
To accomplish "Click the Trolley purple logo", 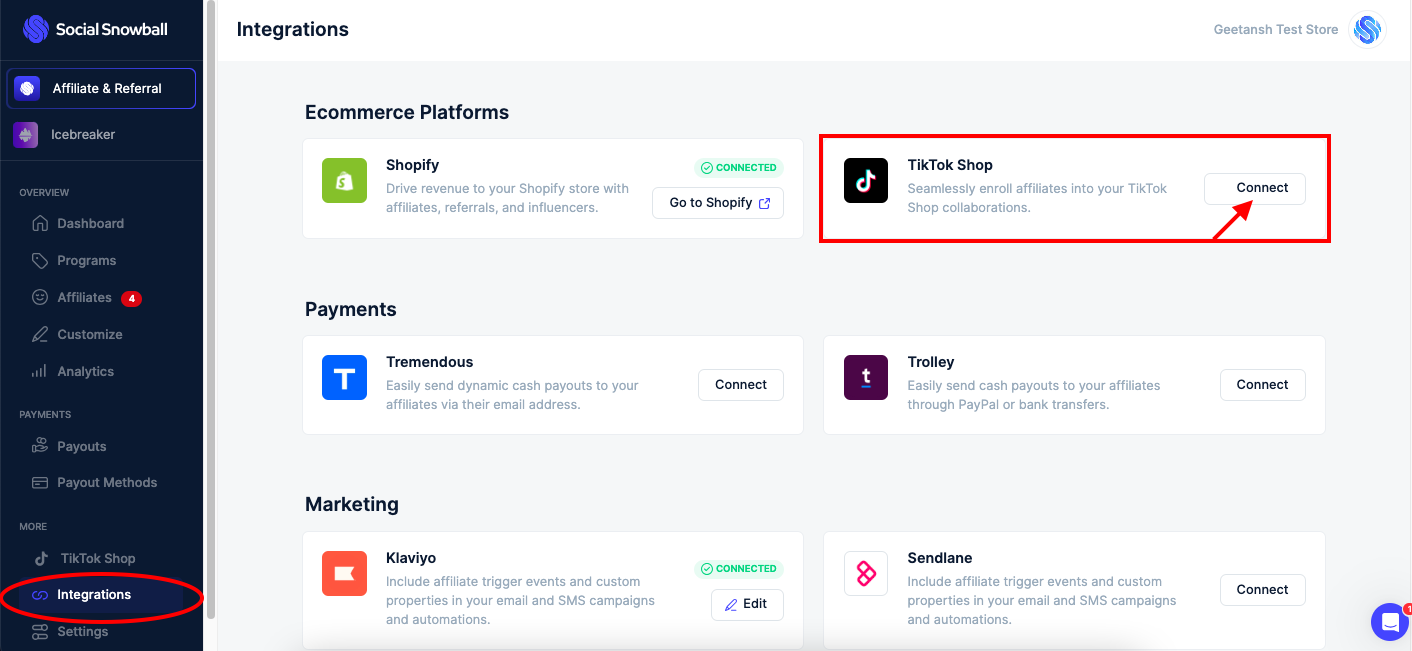I will pyautogui.click(x=866, y=378).
